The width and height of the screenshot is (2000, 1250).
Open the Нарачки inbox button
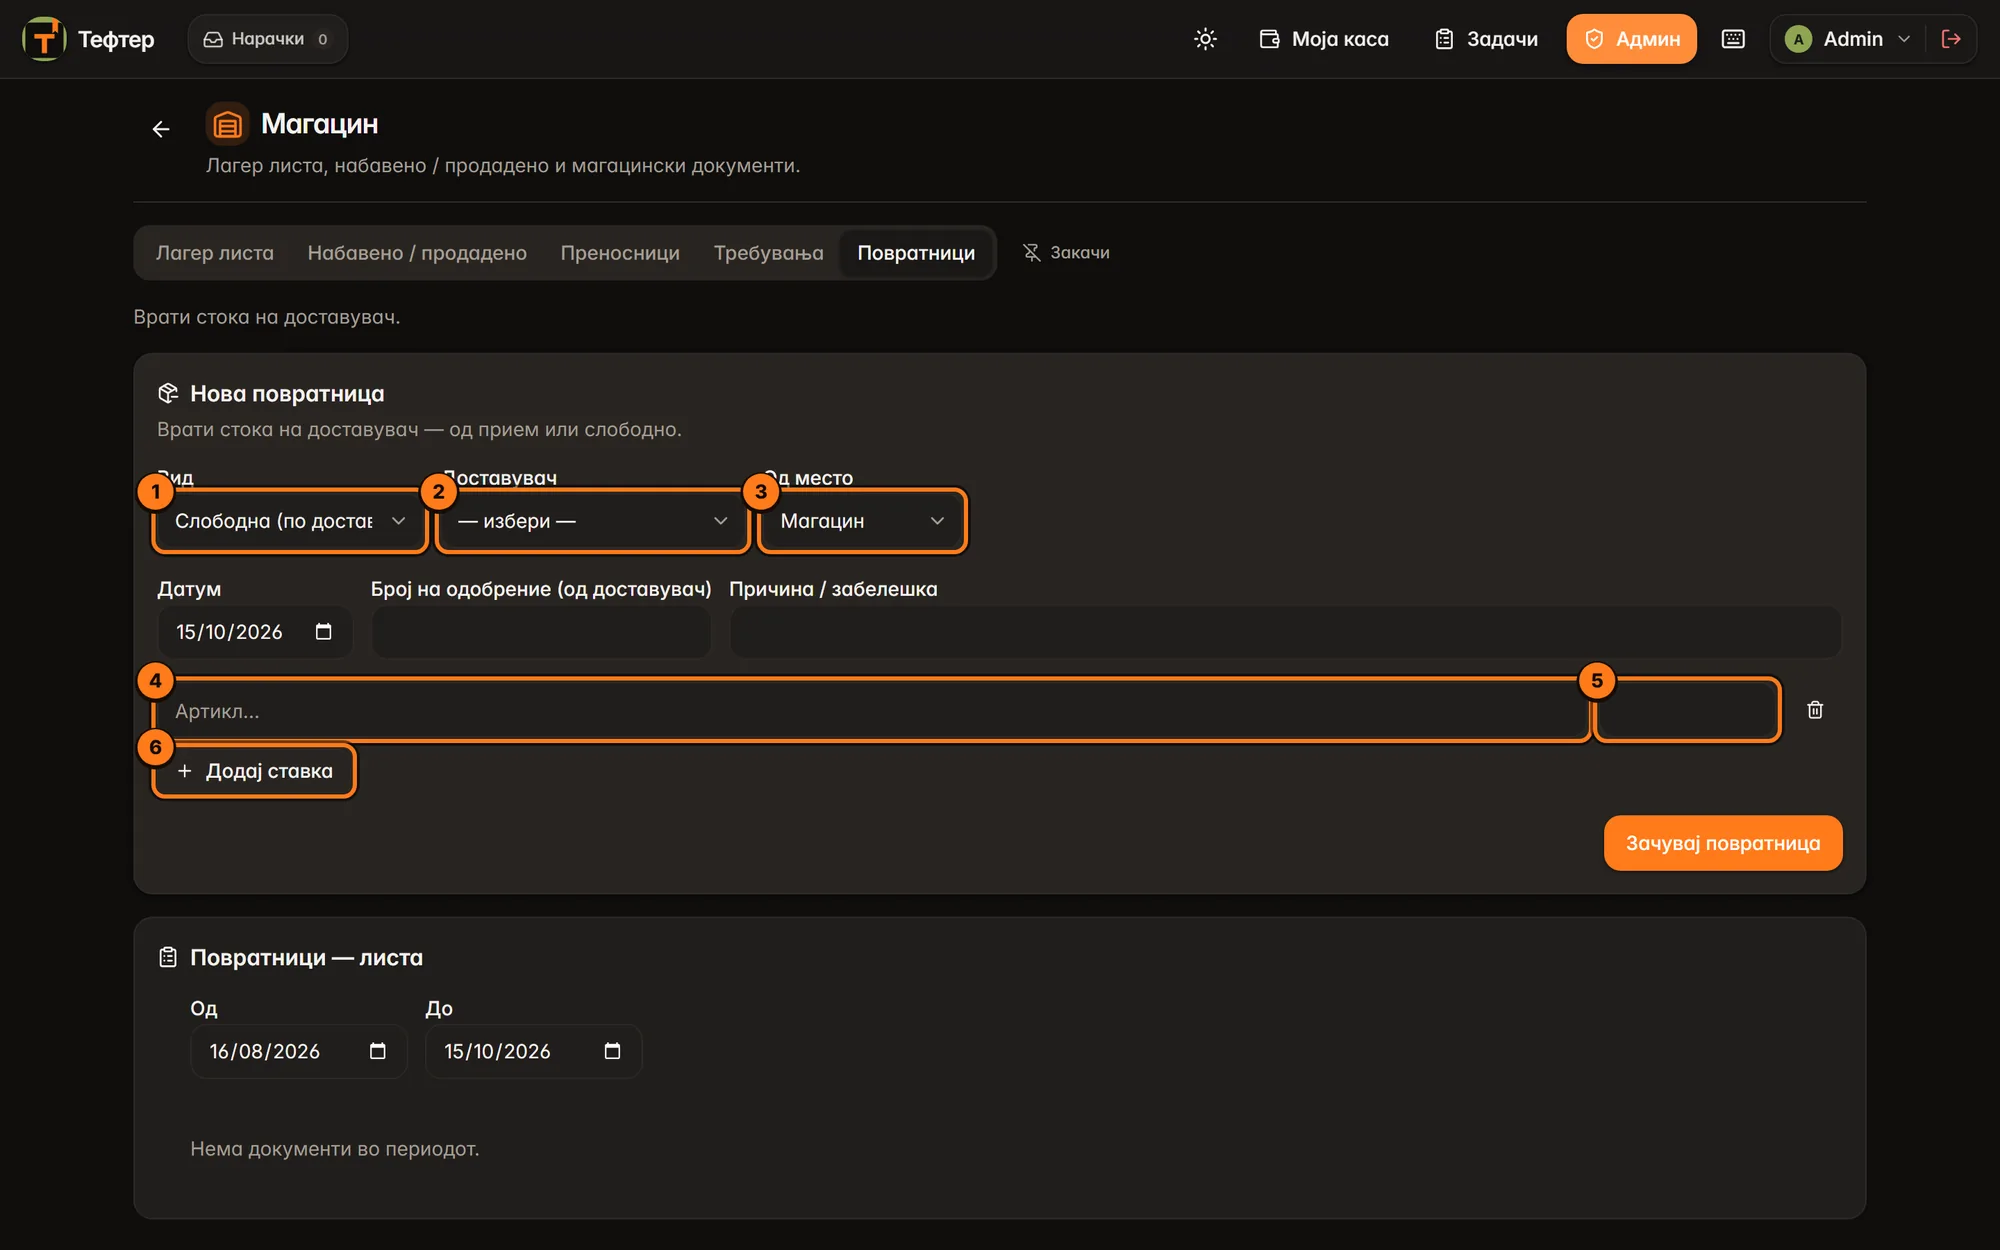click(x=267, y=39)
